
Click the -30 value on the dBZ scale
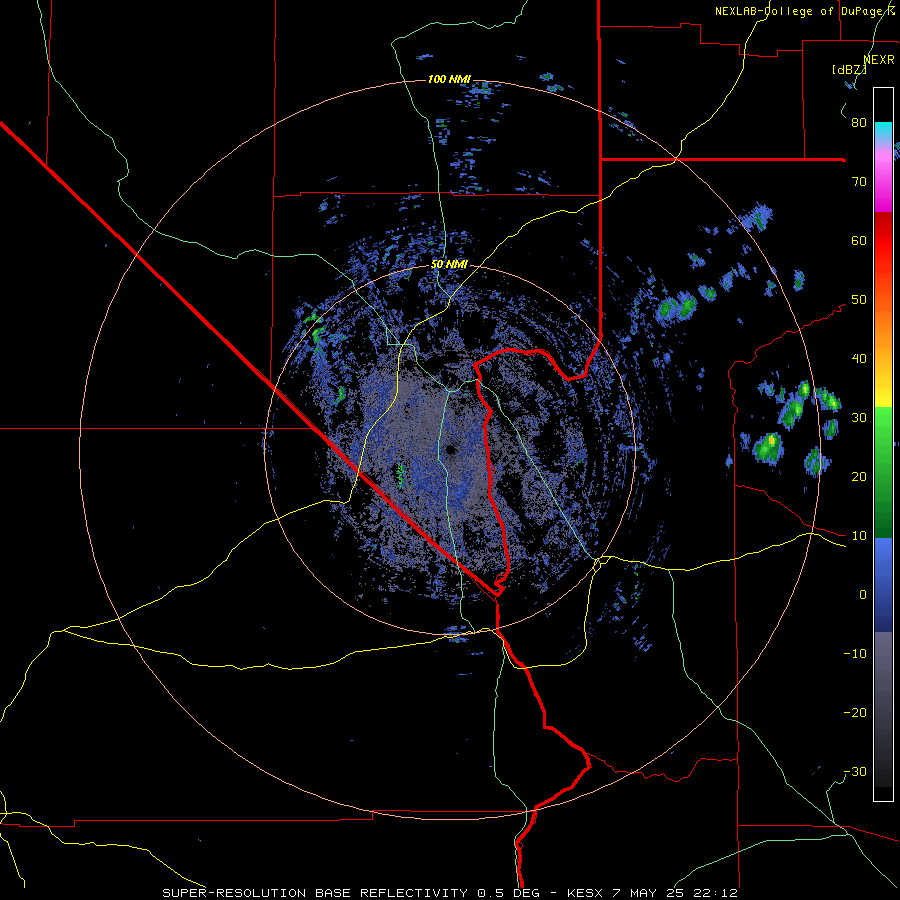(x=855, y=771)
